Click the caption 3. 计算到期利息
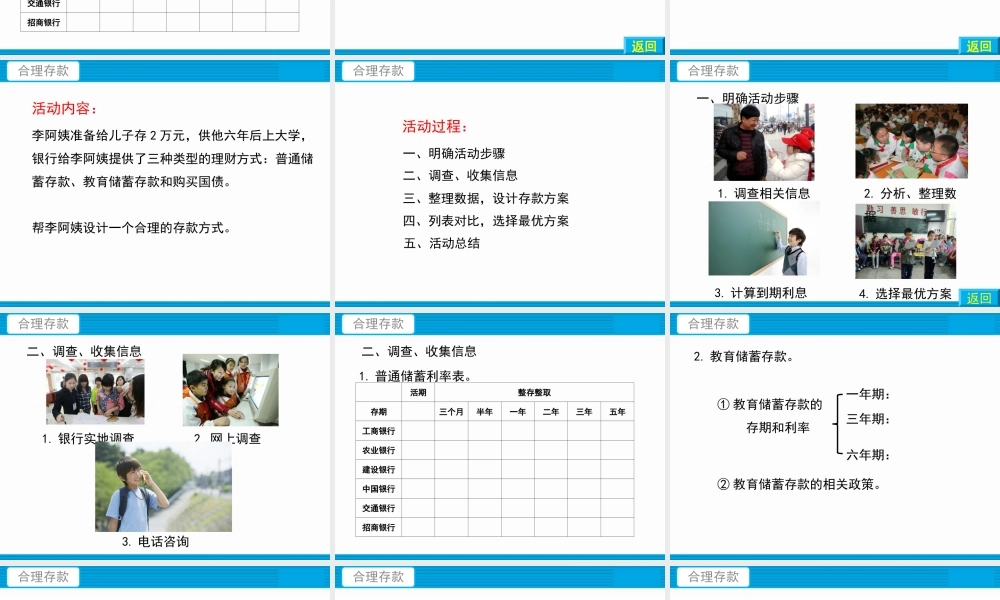This screenshot has width=1000, height=600. pos(760,293)
